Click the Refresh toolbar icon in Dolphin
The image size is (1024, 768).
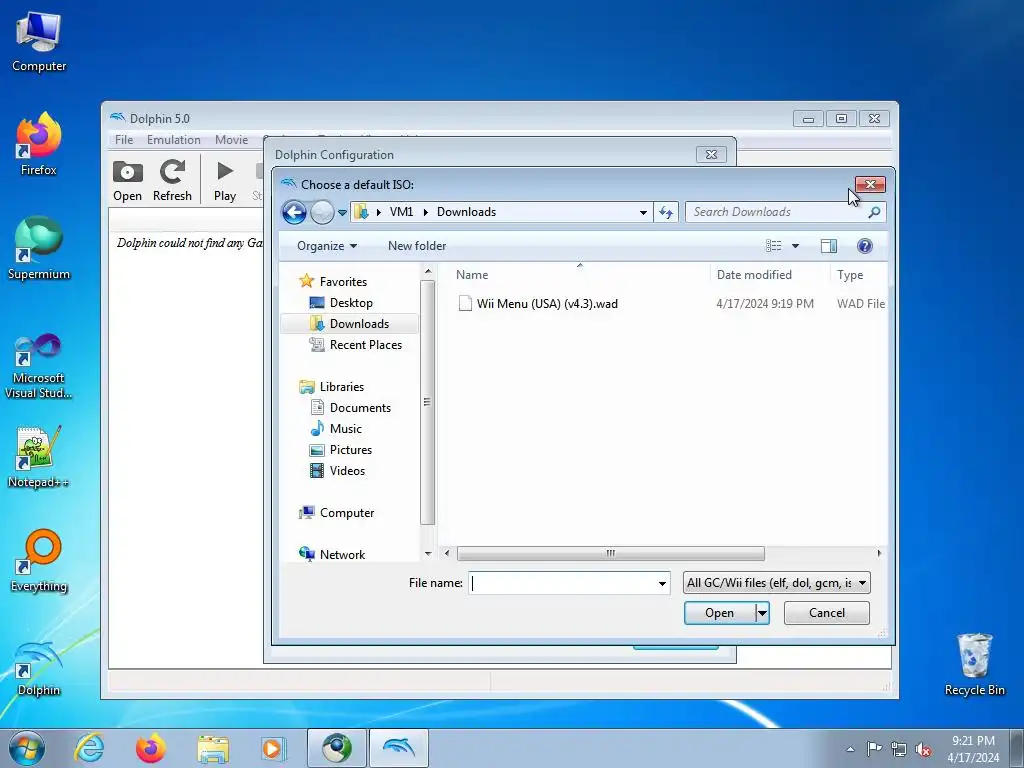(172, 181)
